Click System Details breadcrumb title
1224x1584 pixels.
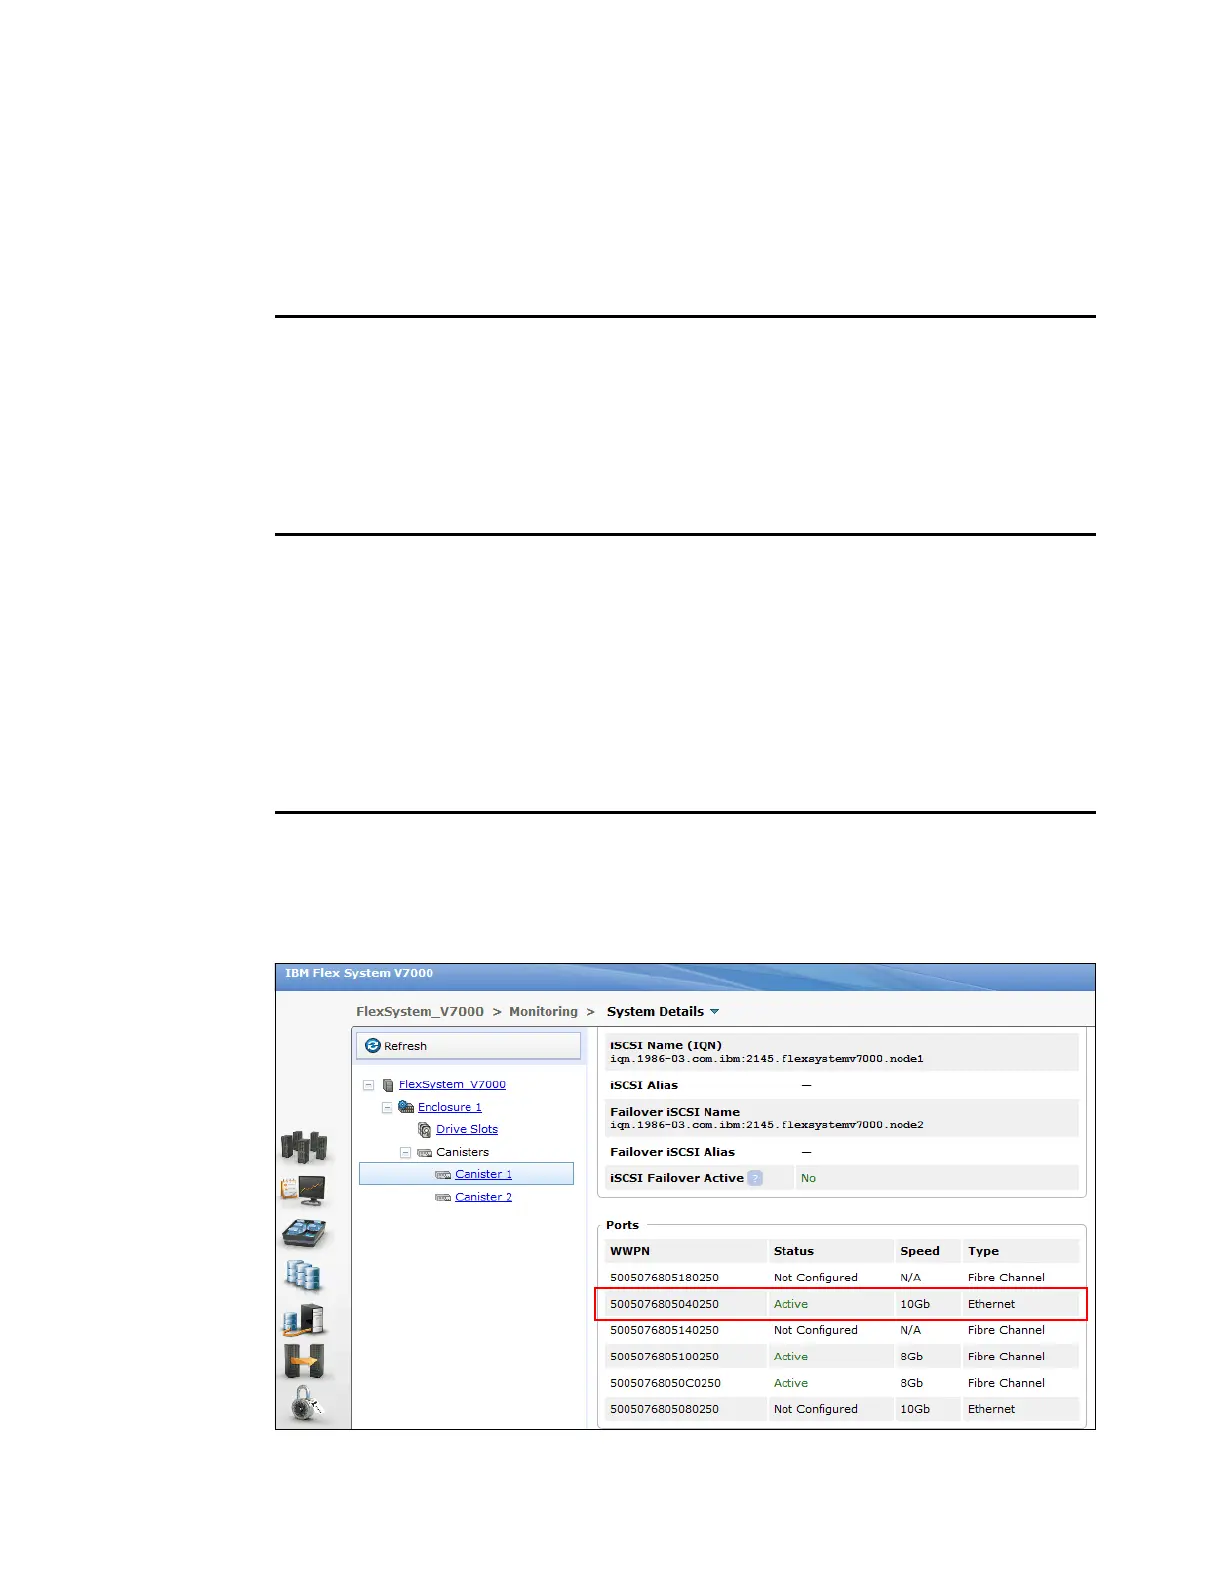[655, 1012]
